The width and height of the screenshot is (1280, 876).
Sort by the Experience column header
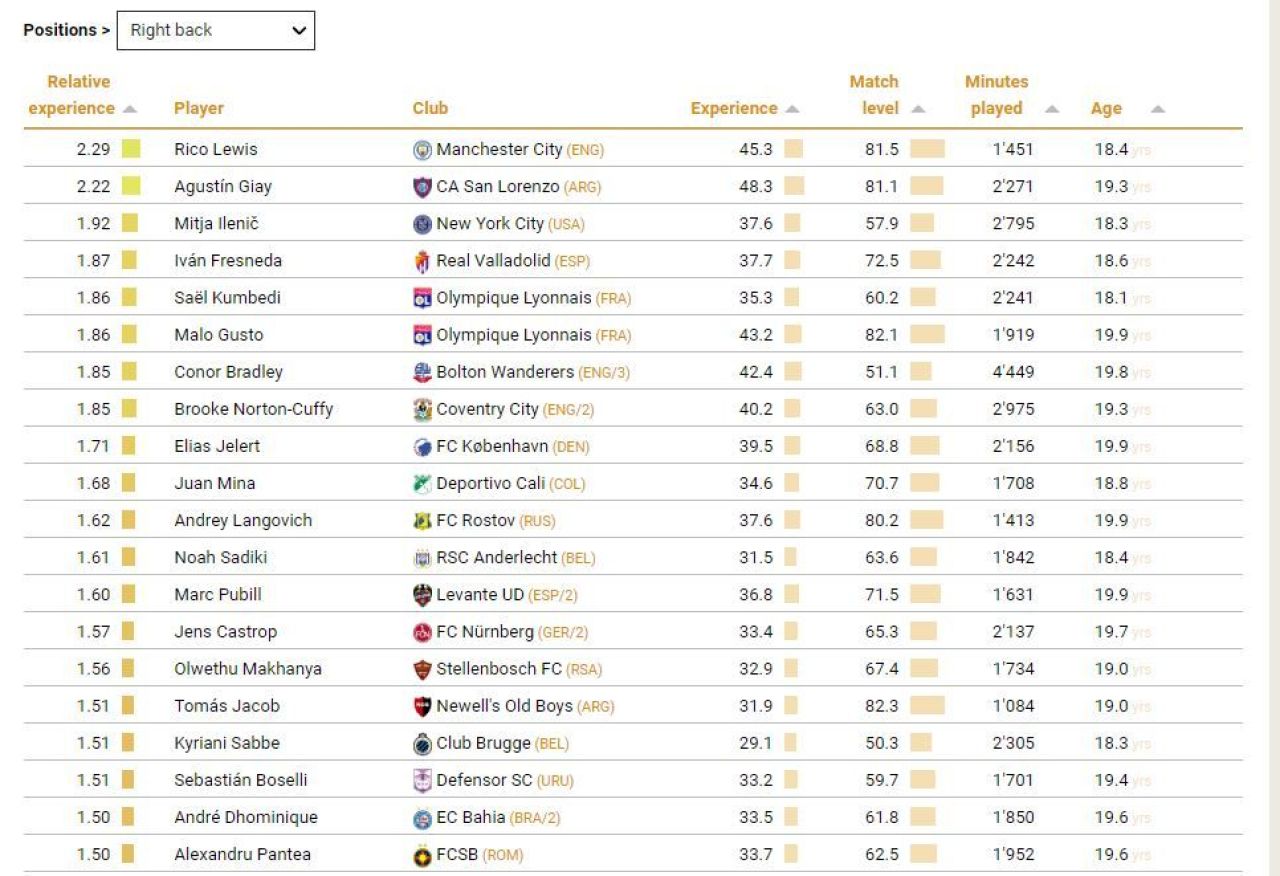(734, 108)
